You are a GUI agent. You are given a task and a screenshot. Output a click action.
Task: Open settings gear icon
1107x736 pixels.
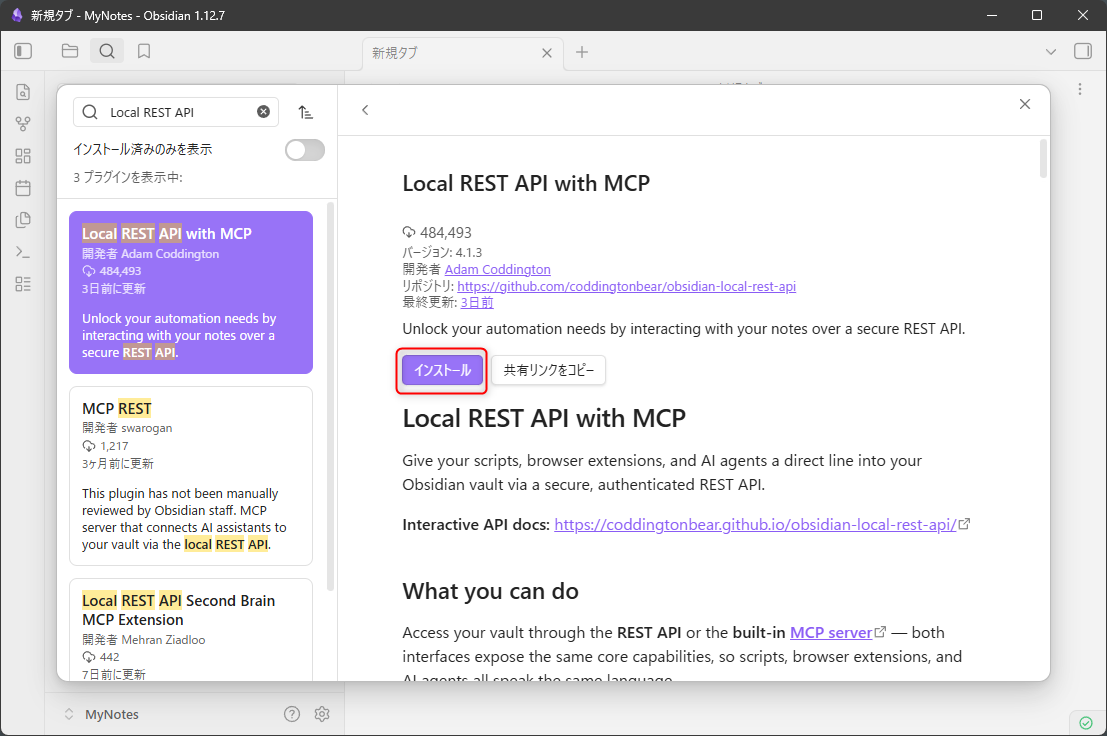pos(322,714)
